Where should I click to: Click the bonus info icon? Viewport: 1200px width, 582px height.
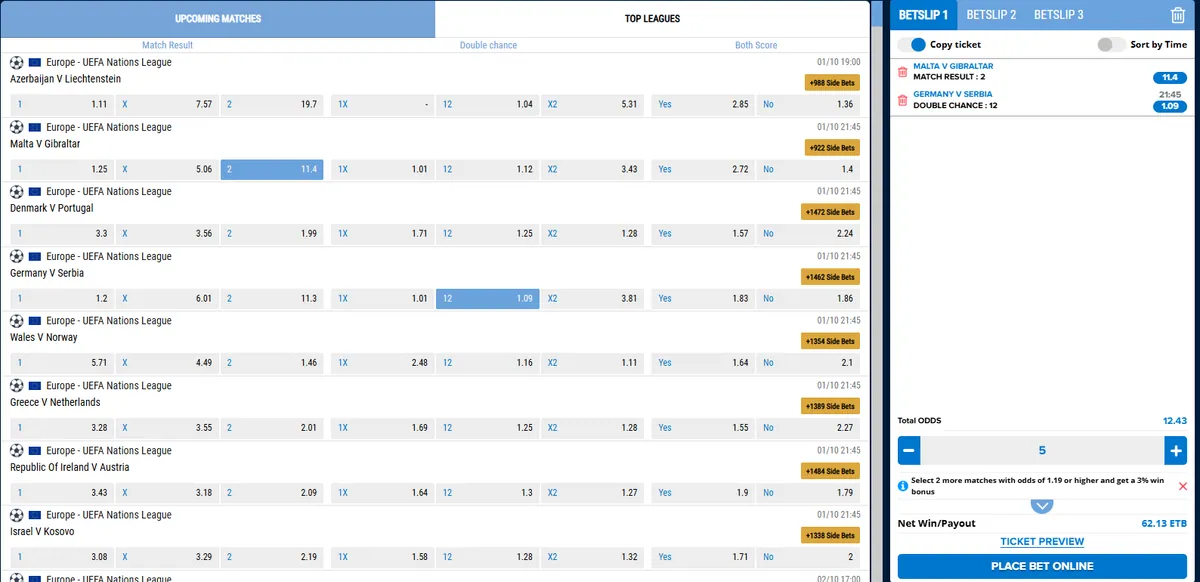click(903, 486)
